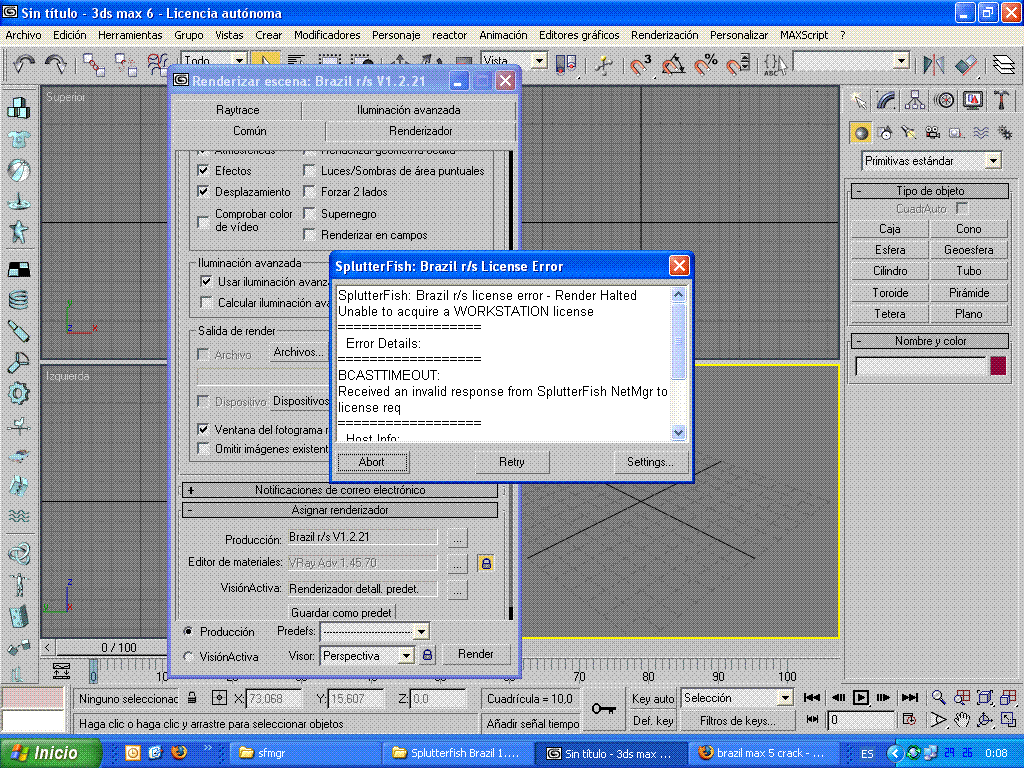Enable the Supernegro checkbox
This screenshot has width=1024, height=768.
[x=309, y=214]
